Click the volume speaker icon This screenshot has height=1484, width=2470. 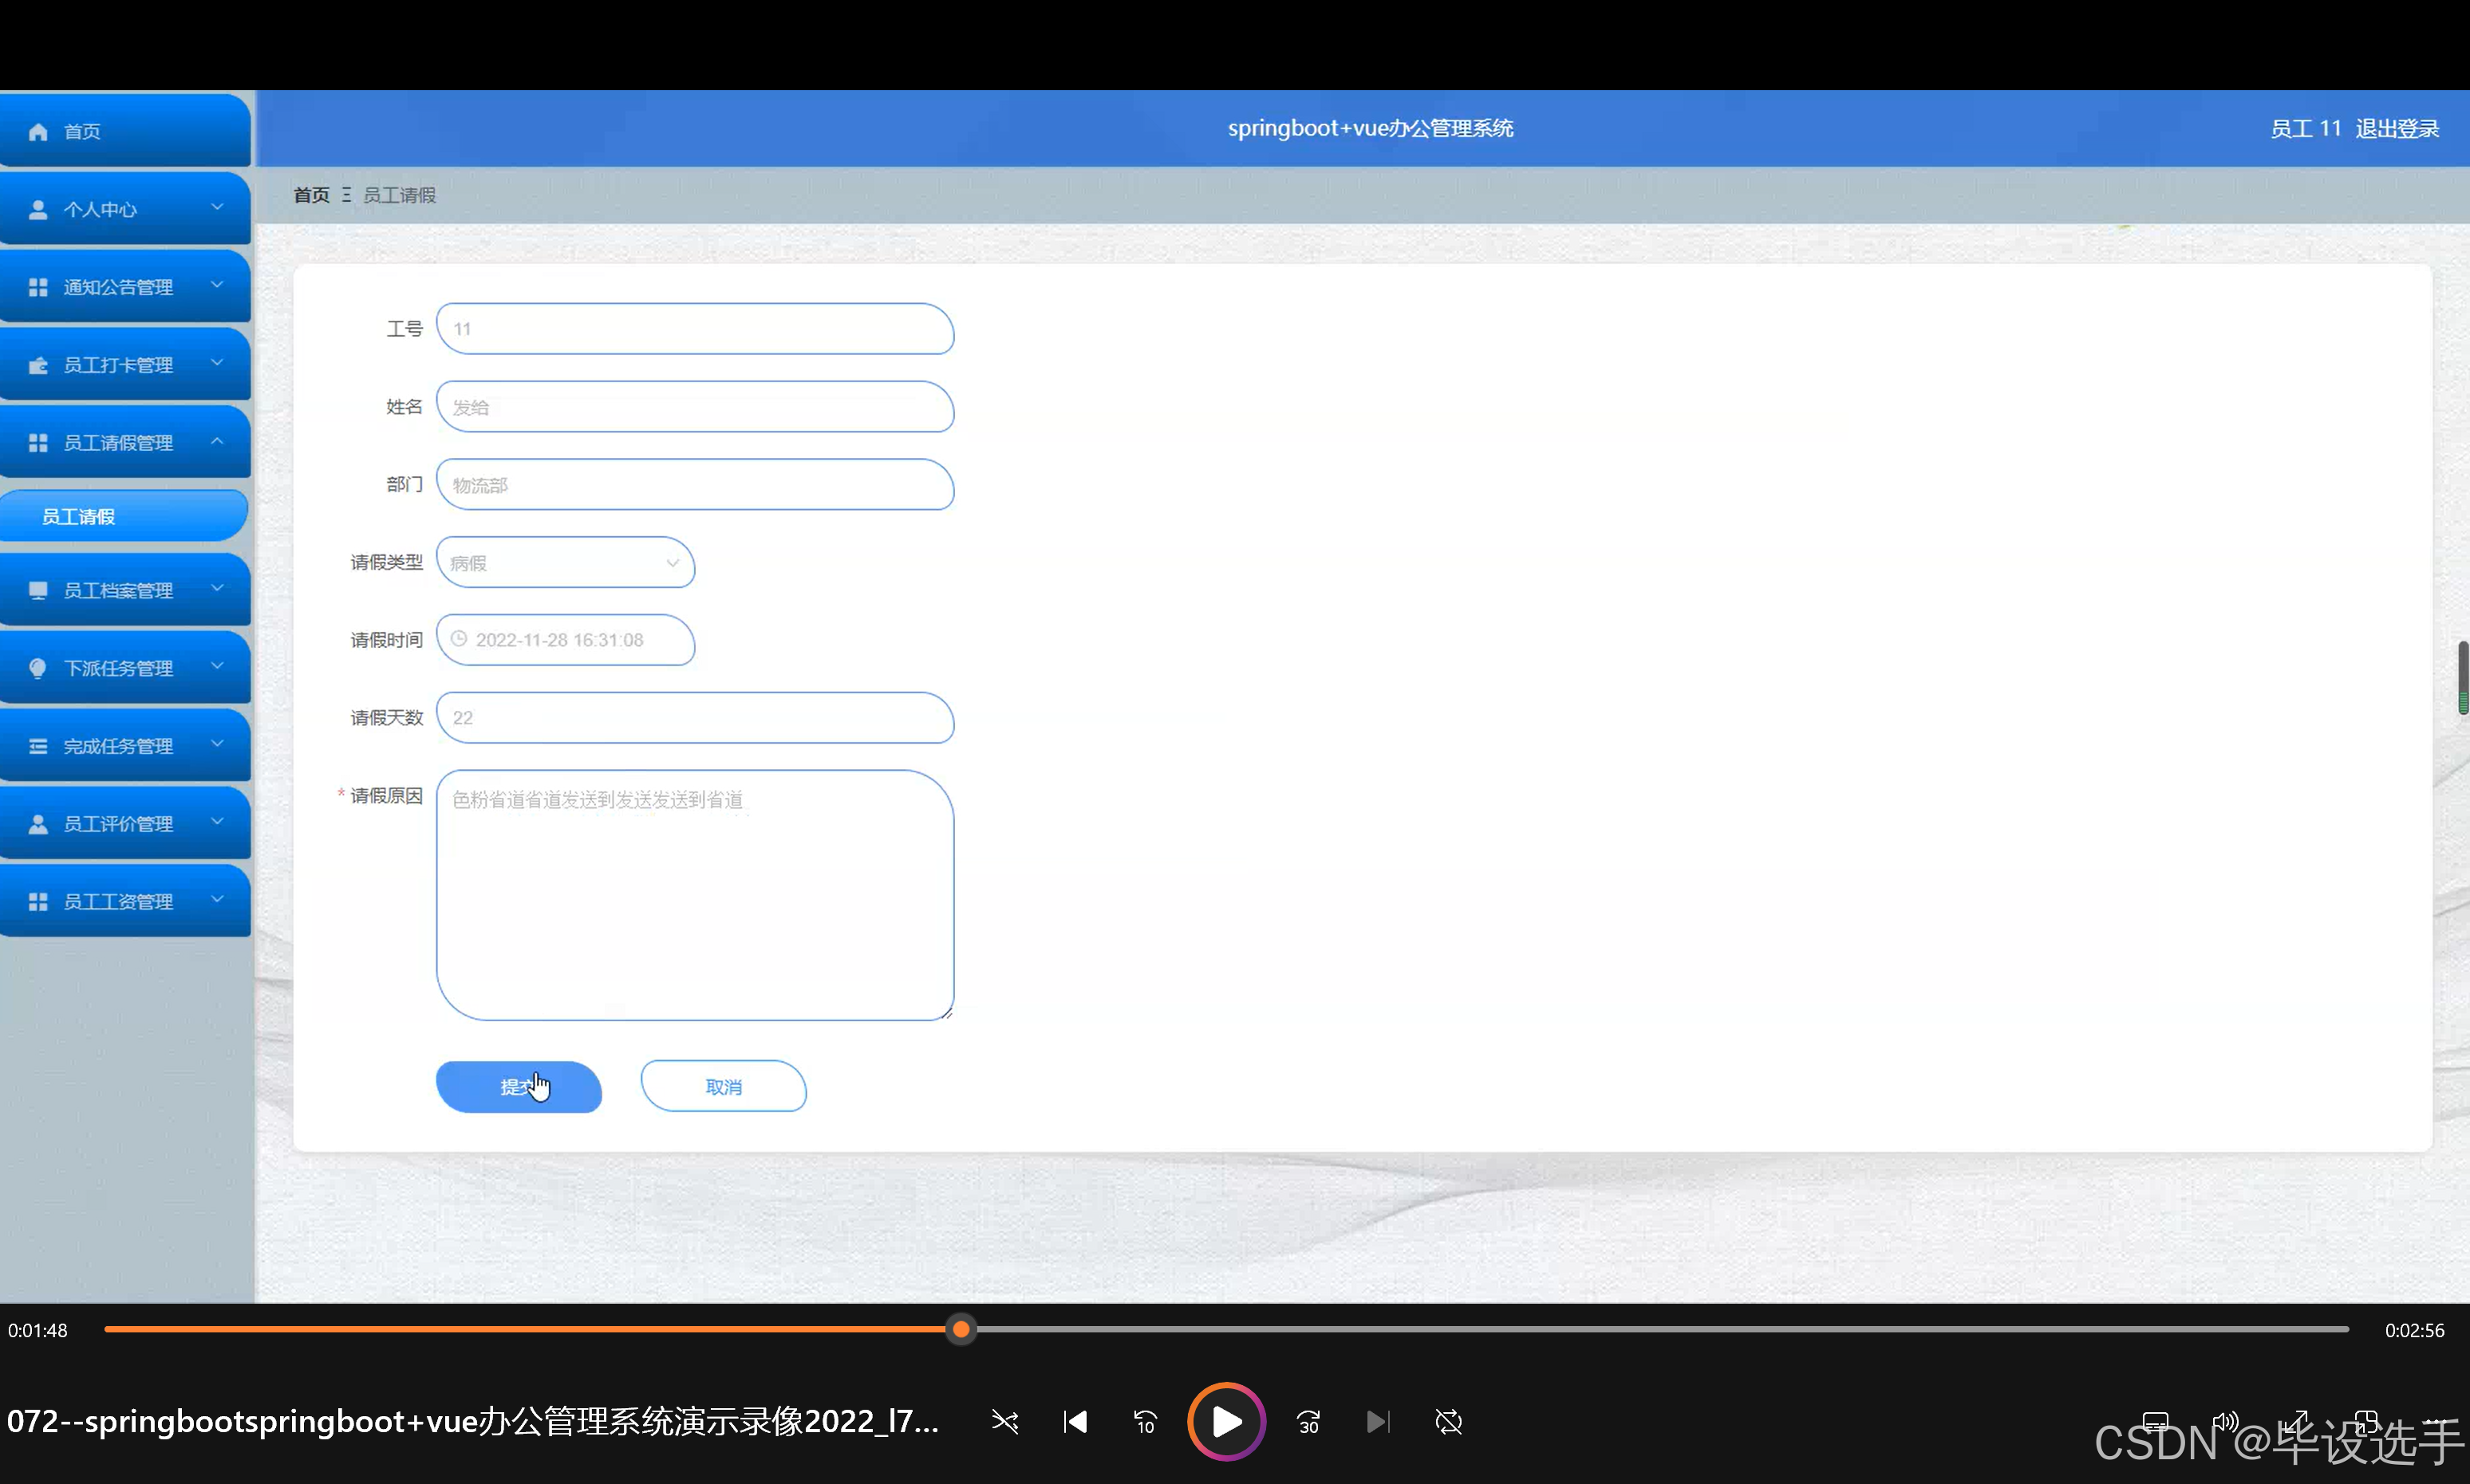[x=2225, y=1421]
